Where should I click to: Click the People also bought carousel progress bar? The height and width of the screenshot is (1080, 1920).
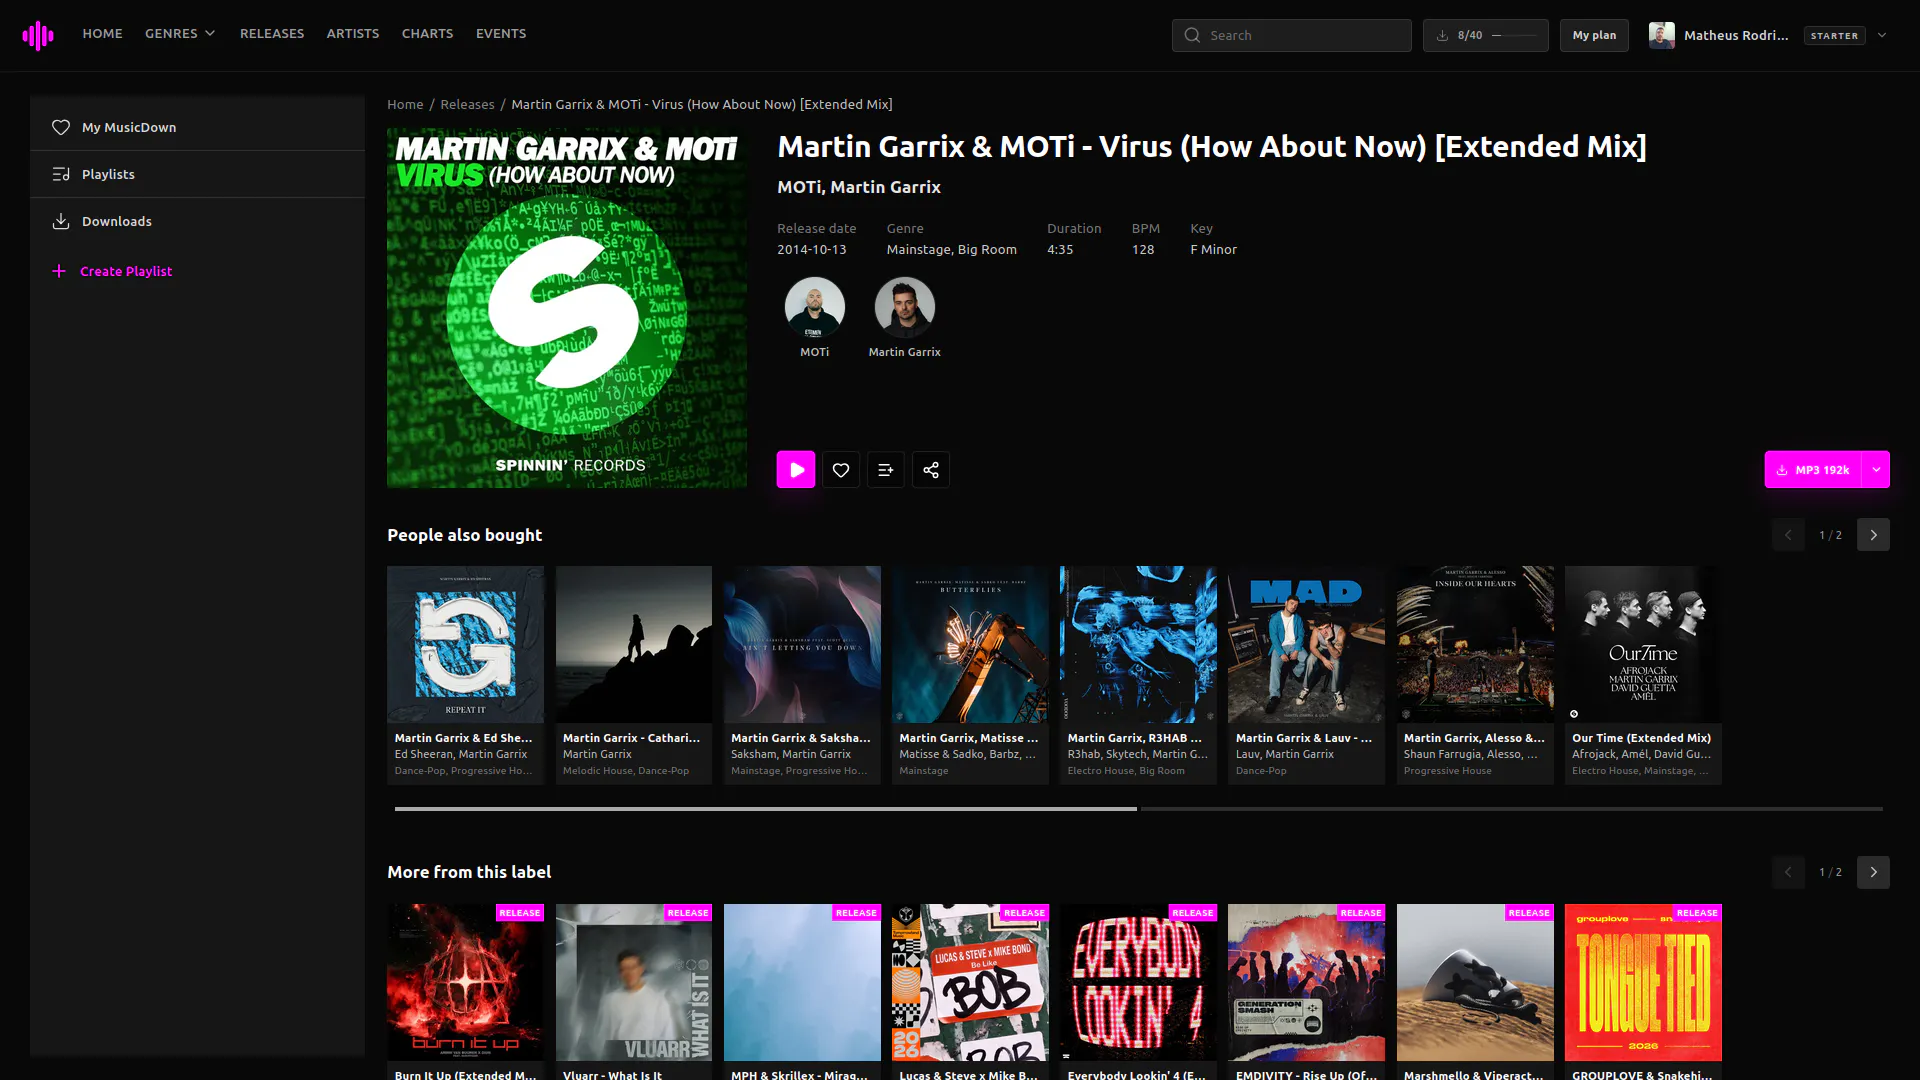1138,808
